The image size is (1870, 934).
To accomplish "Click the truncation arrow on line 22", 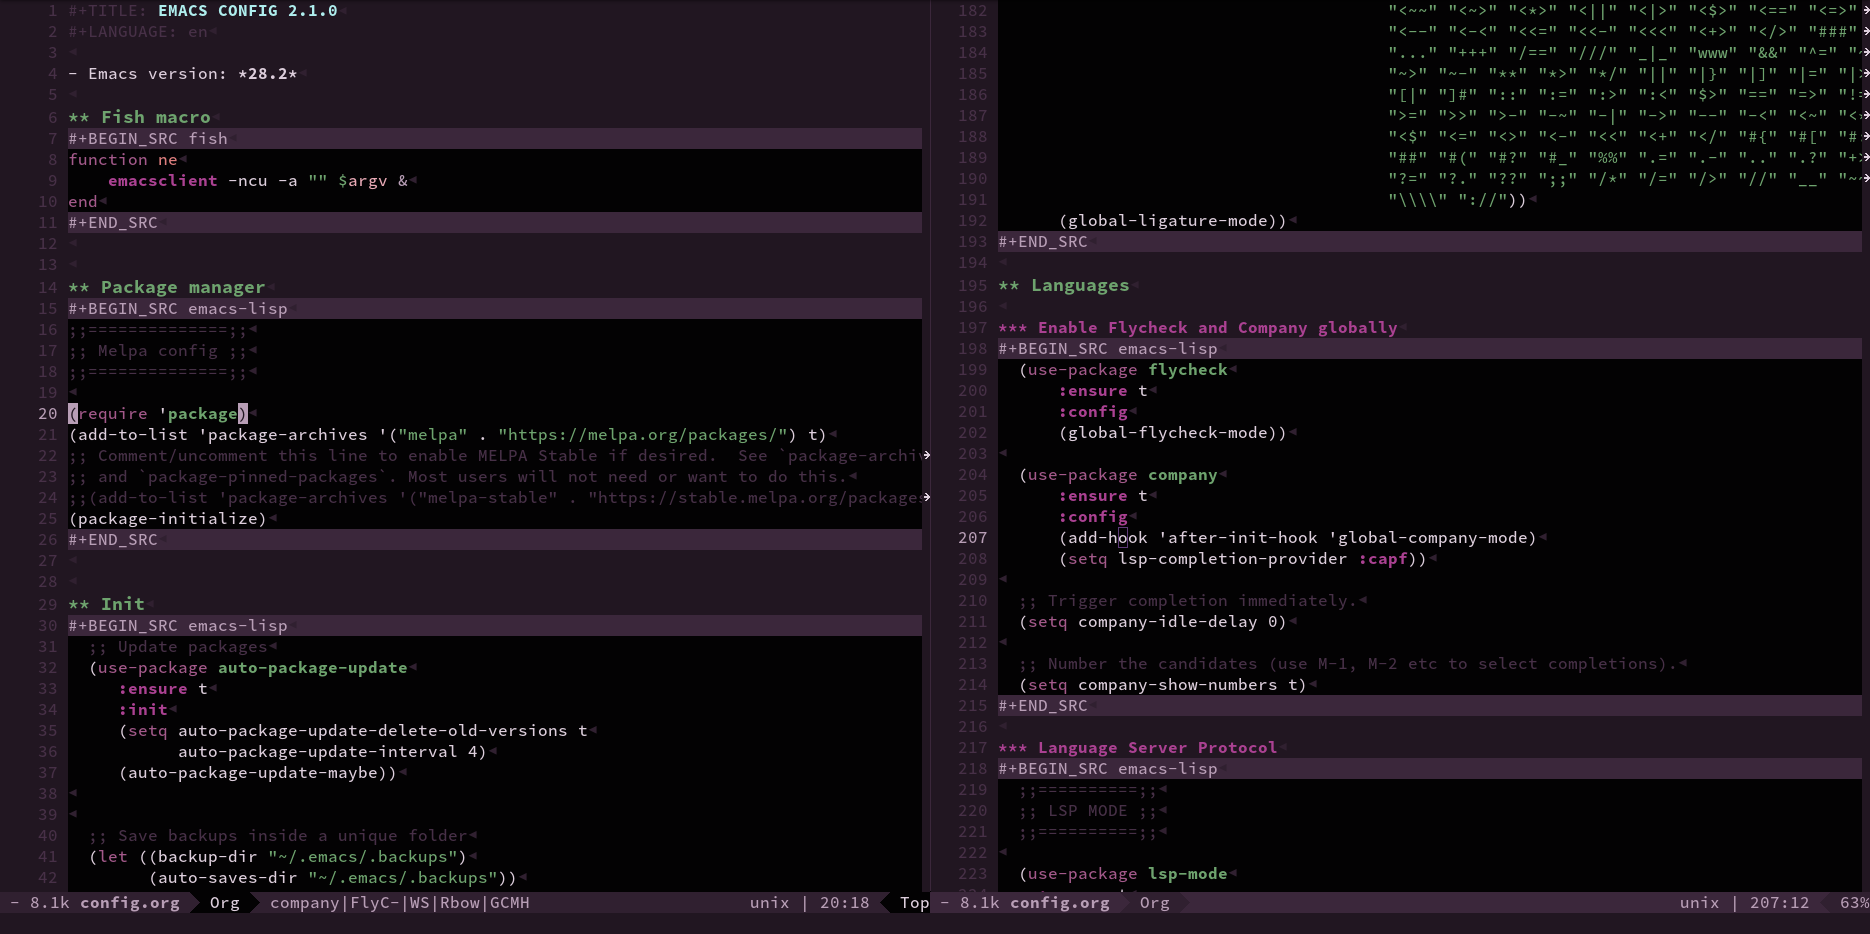I will (x=927, y=455).
